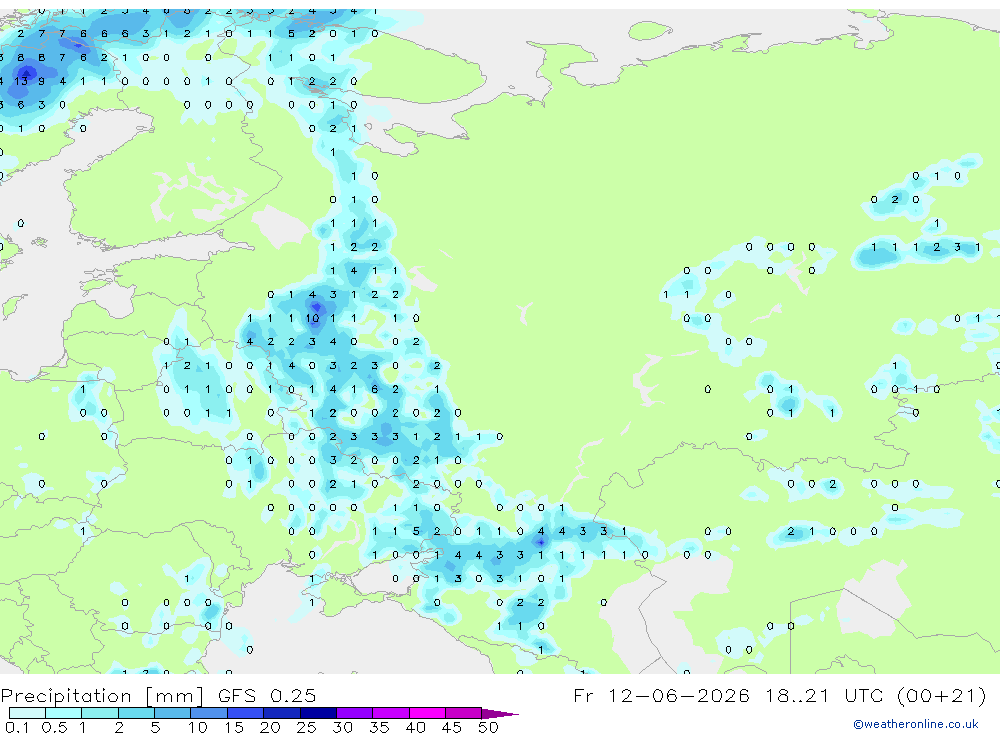Select the 2–5 mm legend color swatch
1000x733 pixels.
(136, 713)
